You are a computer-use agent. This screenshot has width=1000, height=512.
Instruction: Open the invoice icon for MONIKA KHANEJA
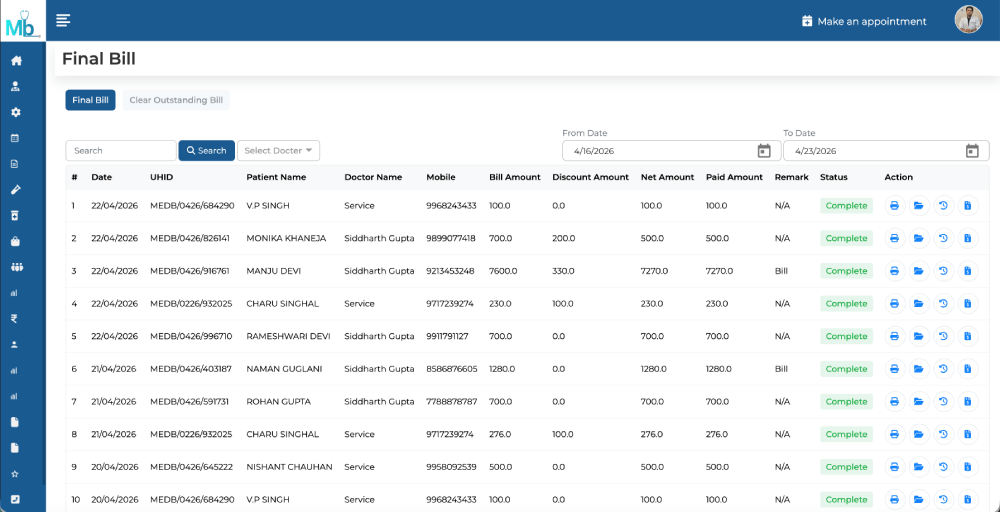(967, 238)
